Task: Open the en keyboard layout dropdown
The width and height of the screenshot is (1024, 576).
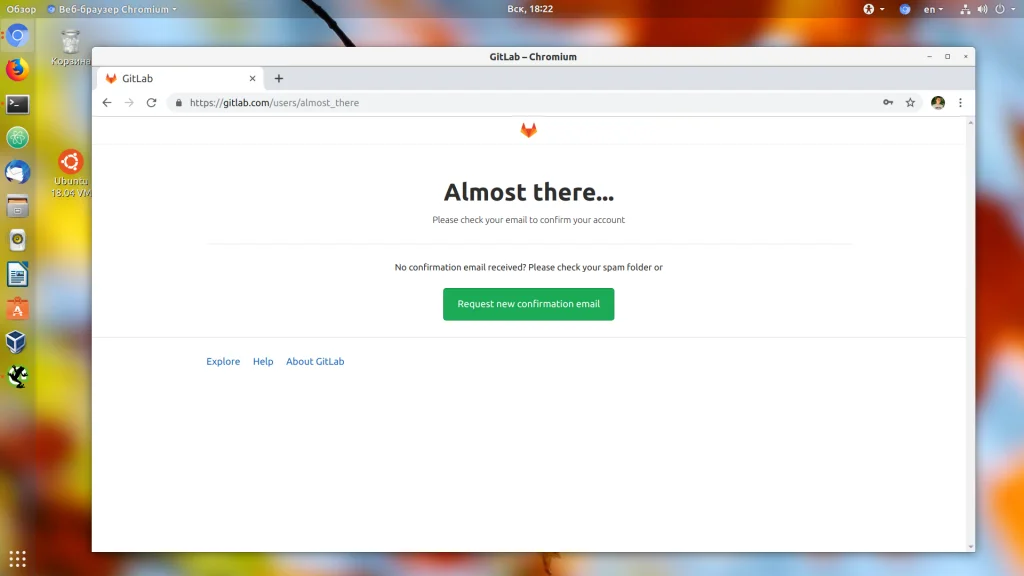Action: pos(933,9)
